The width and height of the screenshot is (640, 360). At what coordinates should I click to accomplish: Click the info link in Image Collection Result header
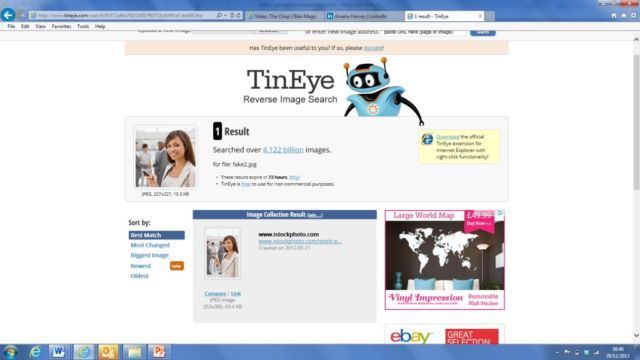tap(314, 215)
